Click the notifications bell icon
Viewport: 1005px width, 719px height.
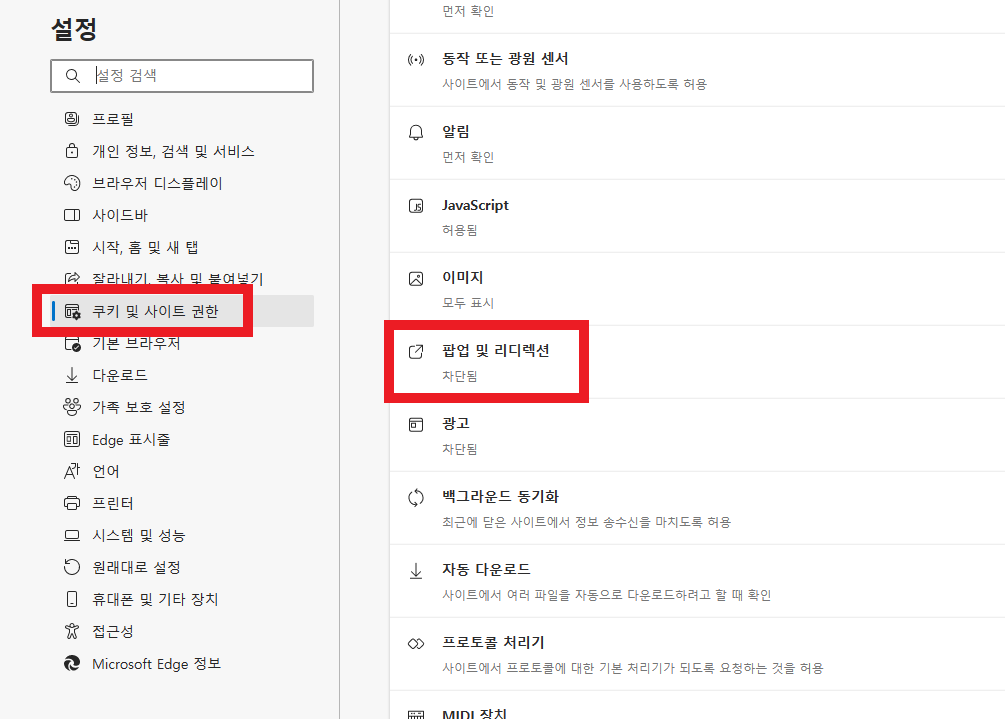(415, 131)
